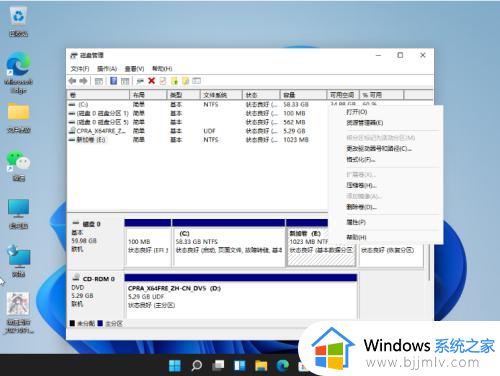Select the (C:) volume row in list
Viewport: 500px width, 376px height.
[197, 105]
